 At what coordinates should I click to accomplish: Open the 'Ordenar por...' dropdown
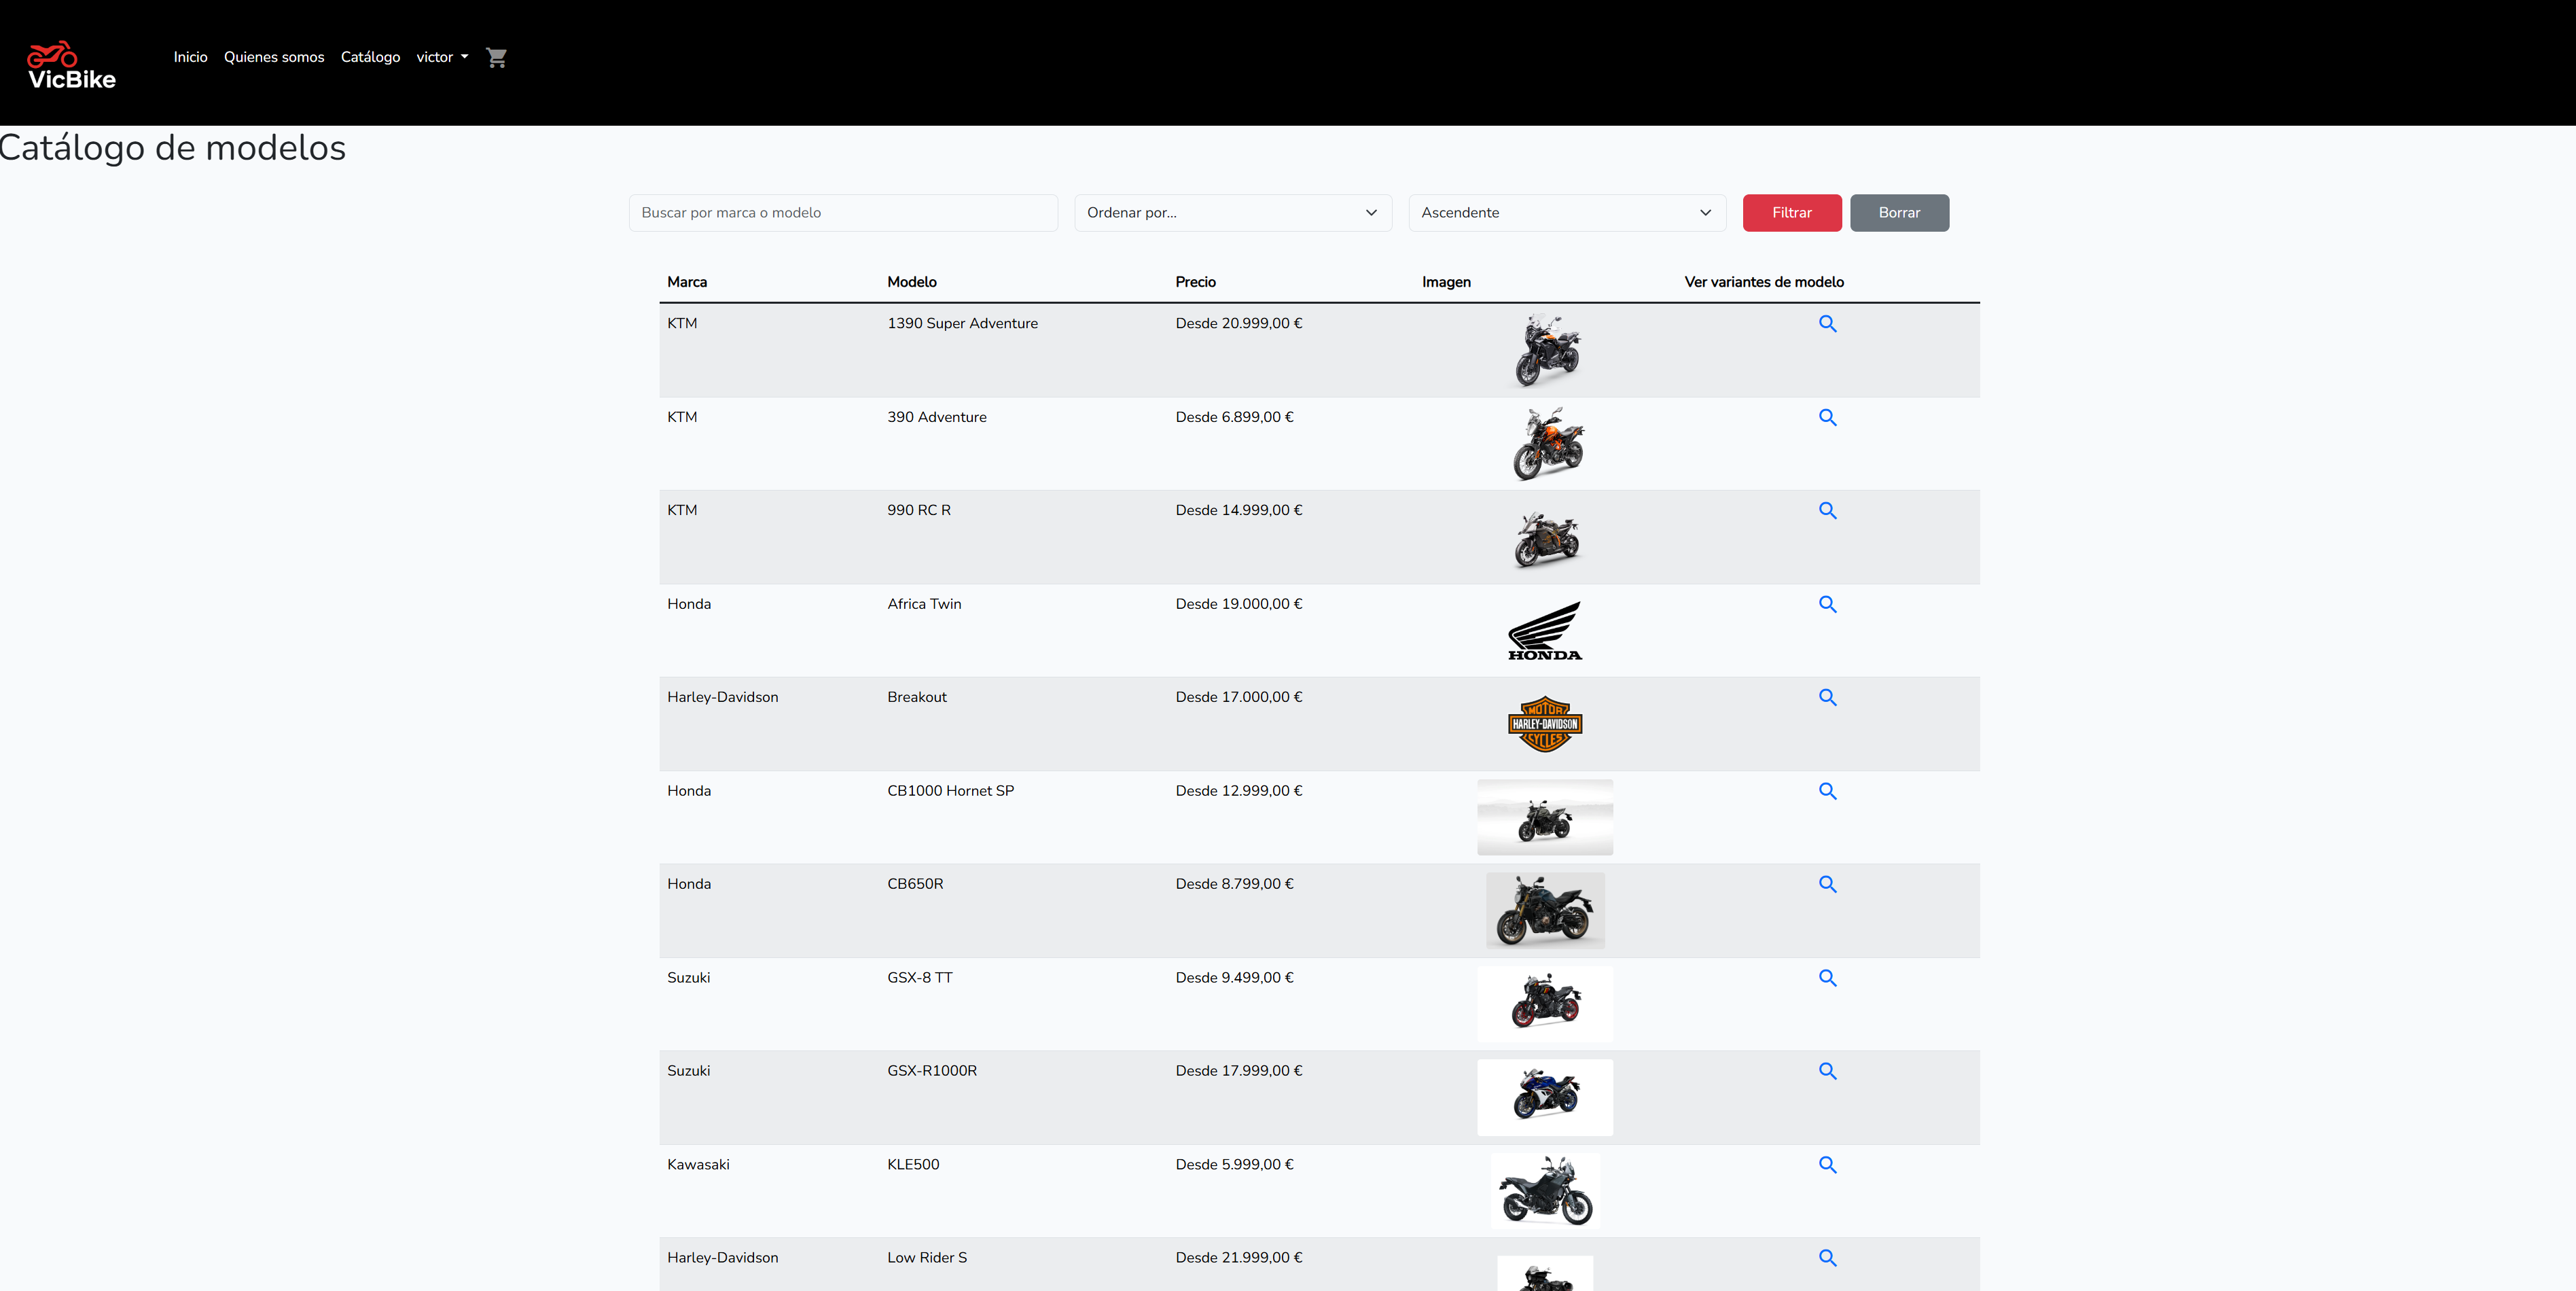1233,213
